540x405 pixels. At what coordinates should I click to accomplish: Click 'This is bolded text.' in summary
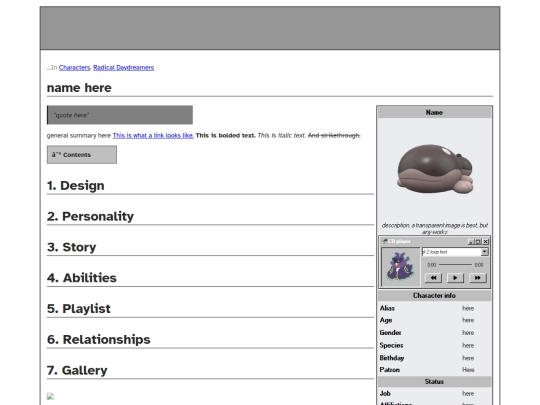click(x=226, y=135)
